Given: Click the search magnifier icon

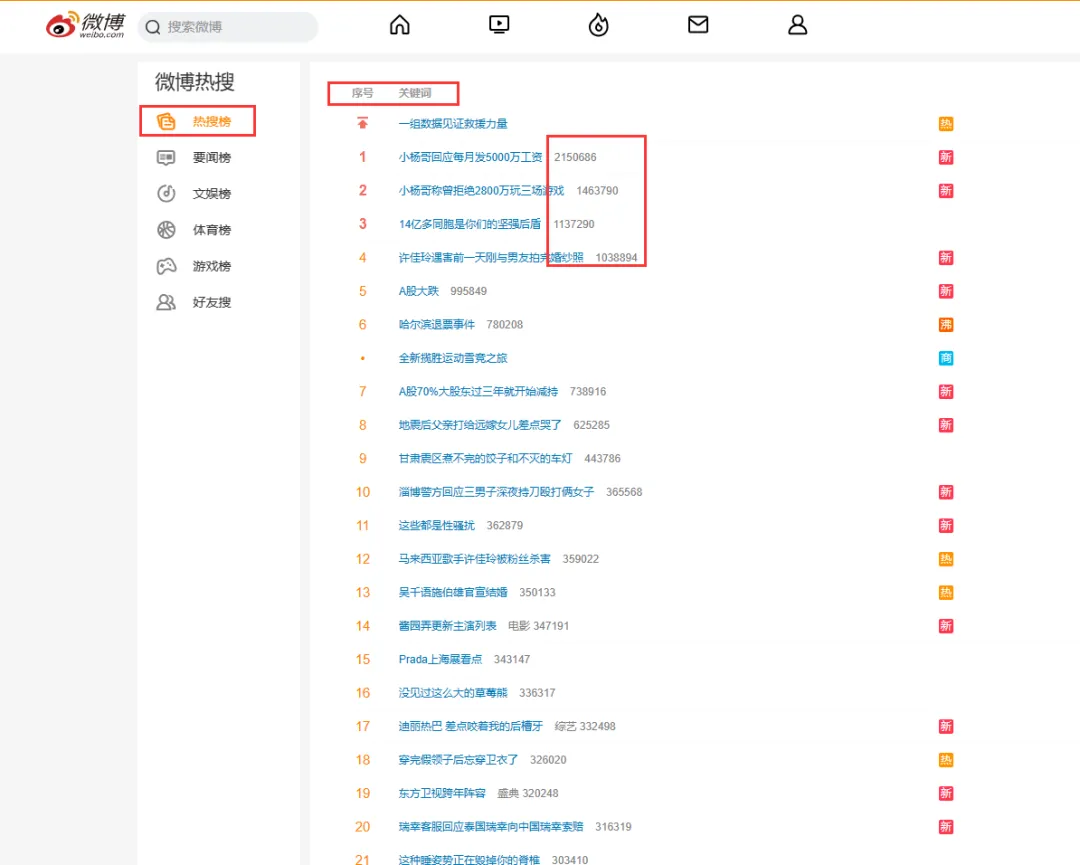Looking at the screenshot, I should 153,27.
